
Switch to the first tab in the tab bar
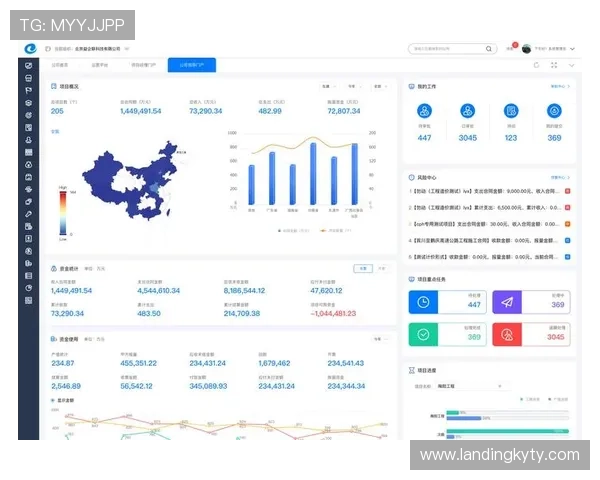(60, 65)
